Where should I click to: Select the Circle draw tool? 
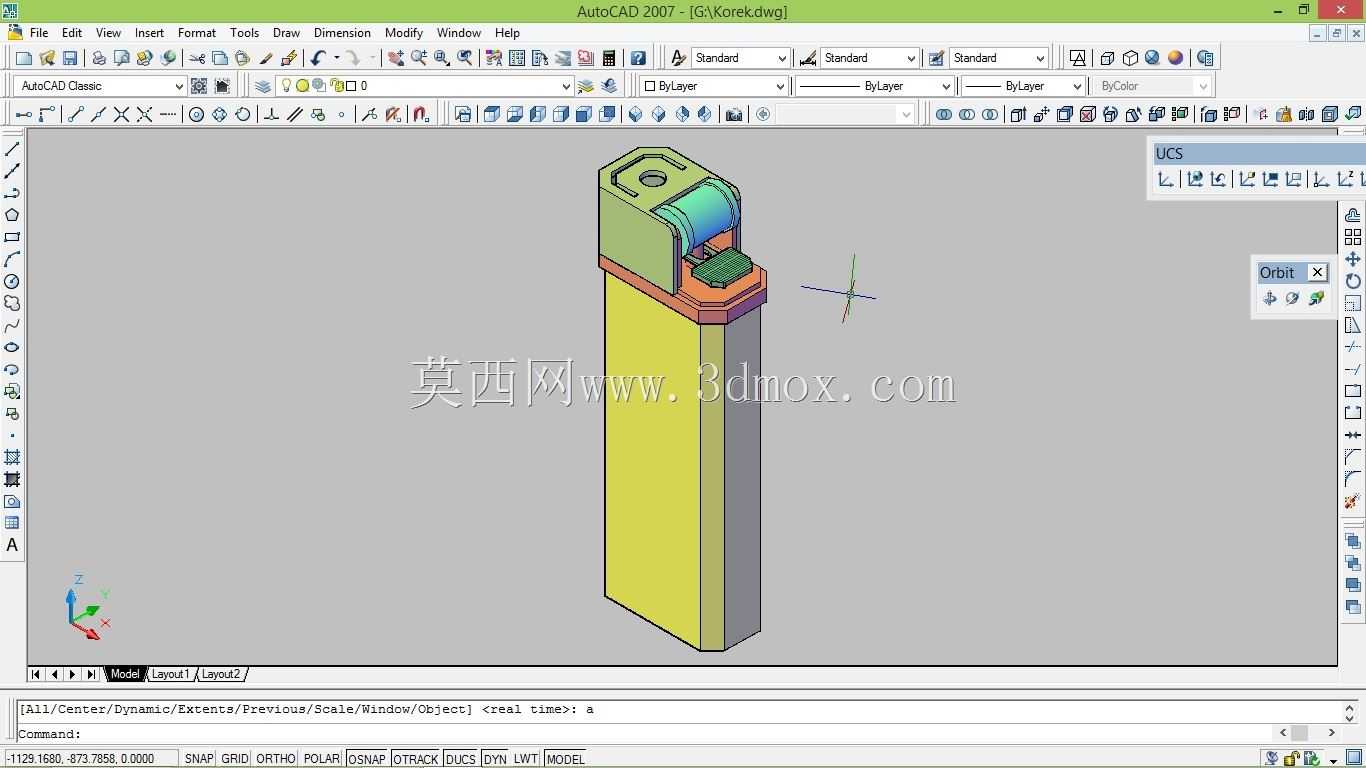coord(12,281)
